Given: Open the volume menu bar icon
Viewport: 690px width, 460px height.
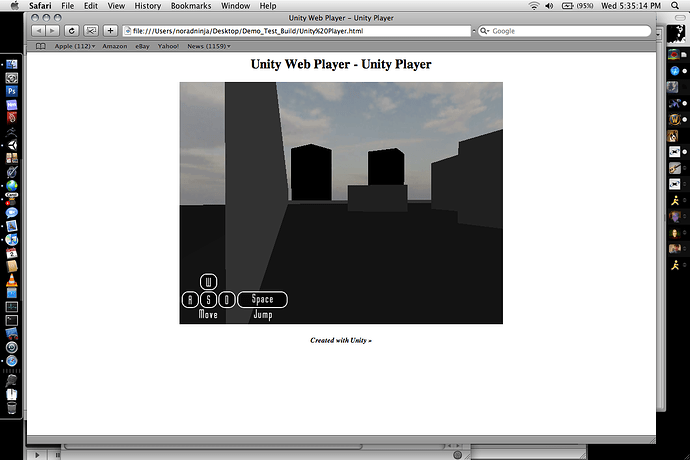Looking at the screenshot, I should coord(549,6).
